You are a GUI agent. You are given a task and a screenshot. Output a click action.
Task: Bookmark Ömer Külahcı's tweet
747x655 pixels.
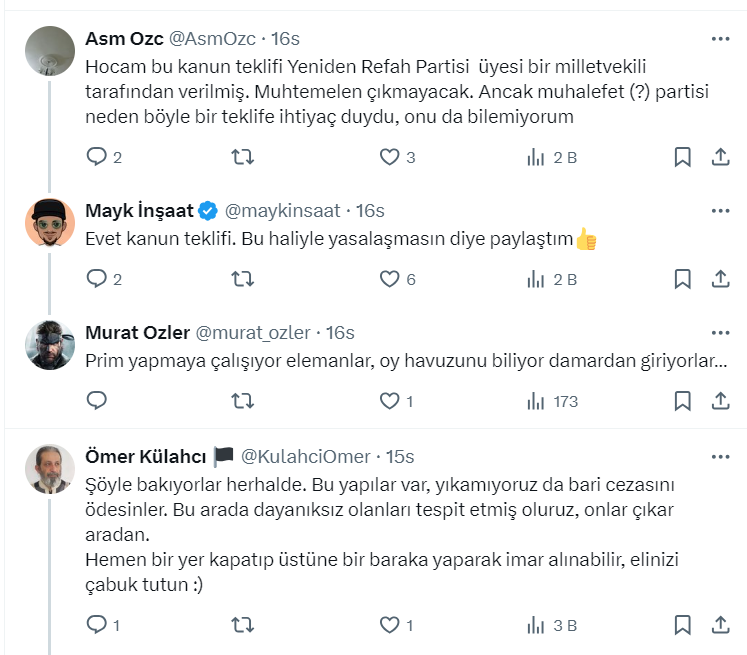[x=682, y=625]
